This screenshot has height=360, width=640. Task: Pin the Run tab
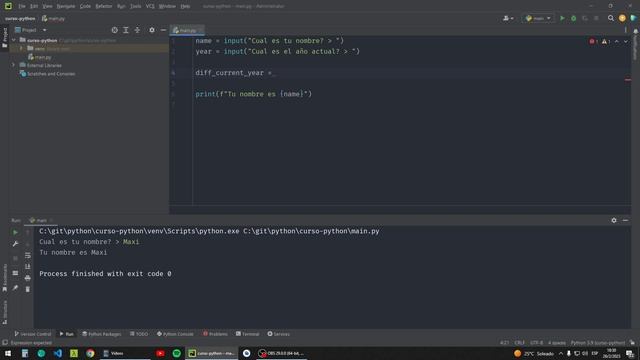point(15,288)
